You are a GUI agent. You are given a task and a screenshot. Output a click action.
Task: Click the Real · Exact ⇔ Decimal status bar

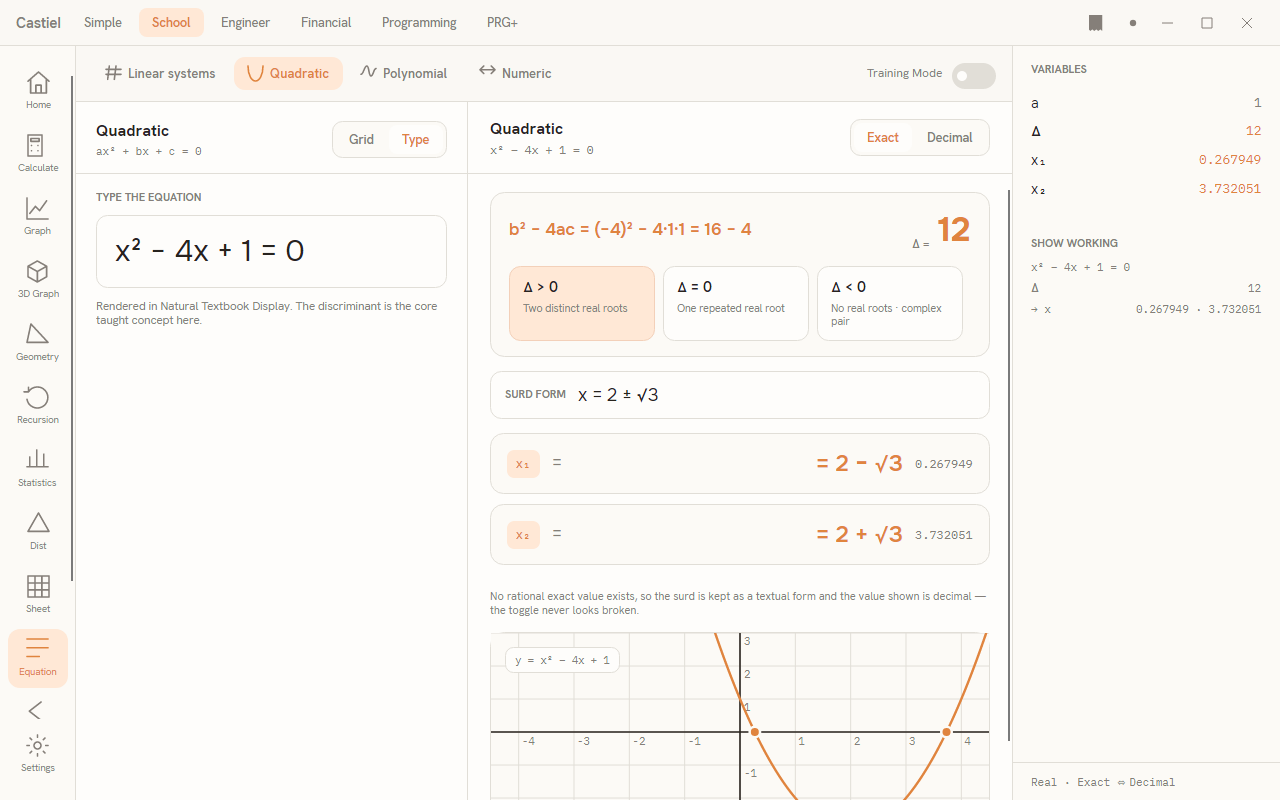[1146, 782]
